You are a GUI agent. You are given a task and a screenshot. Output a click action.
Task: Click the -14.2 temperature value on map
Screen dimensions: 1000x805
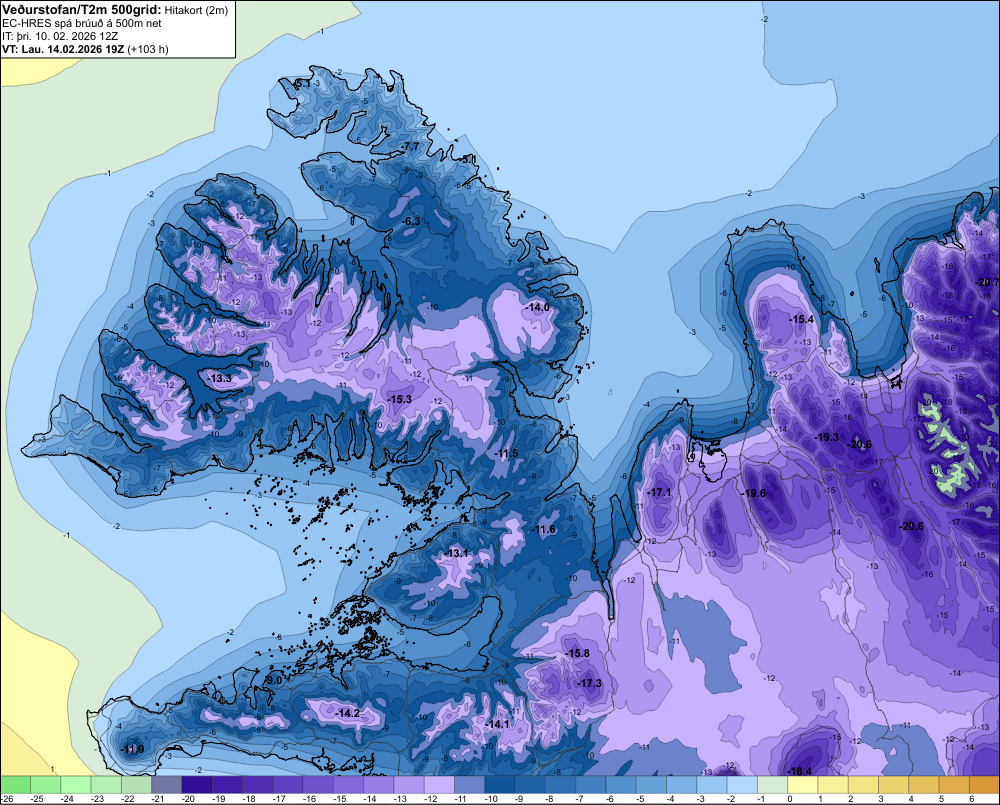(347, 714)
